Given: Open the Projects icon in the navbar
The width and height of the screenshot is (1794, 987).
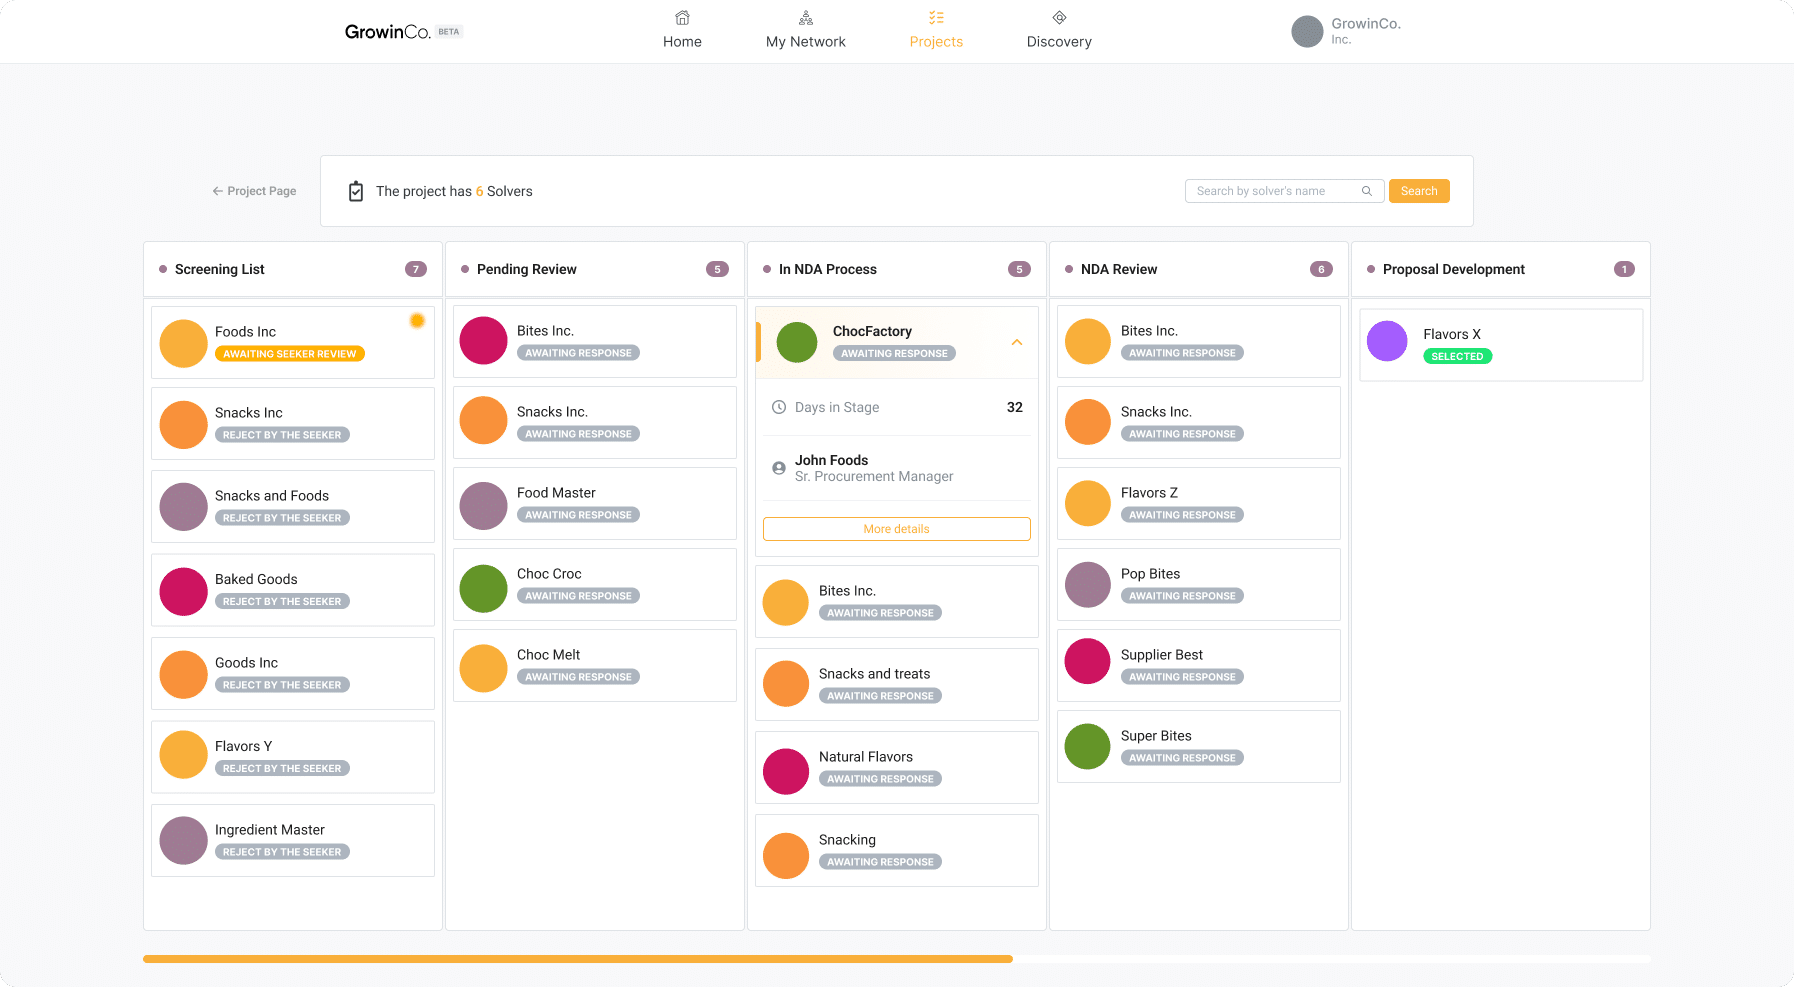Looking at the screenshot, I should click(936, 17).
